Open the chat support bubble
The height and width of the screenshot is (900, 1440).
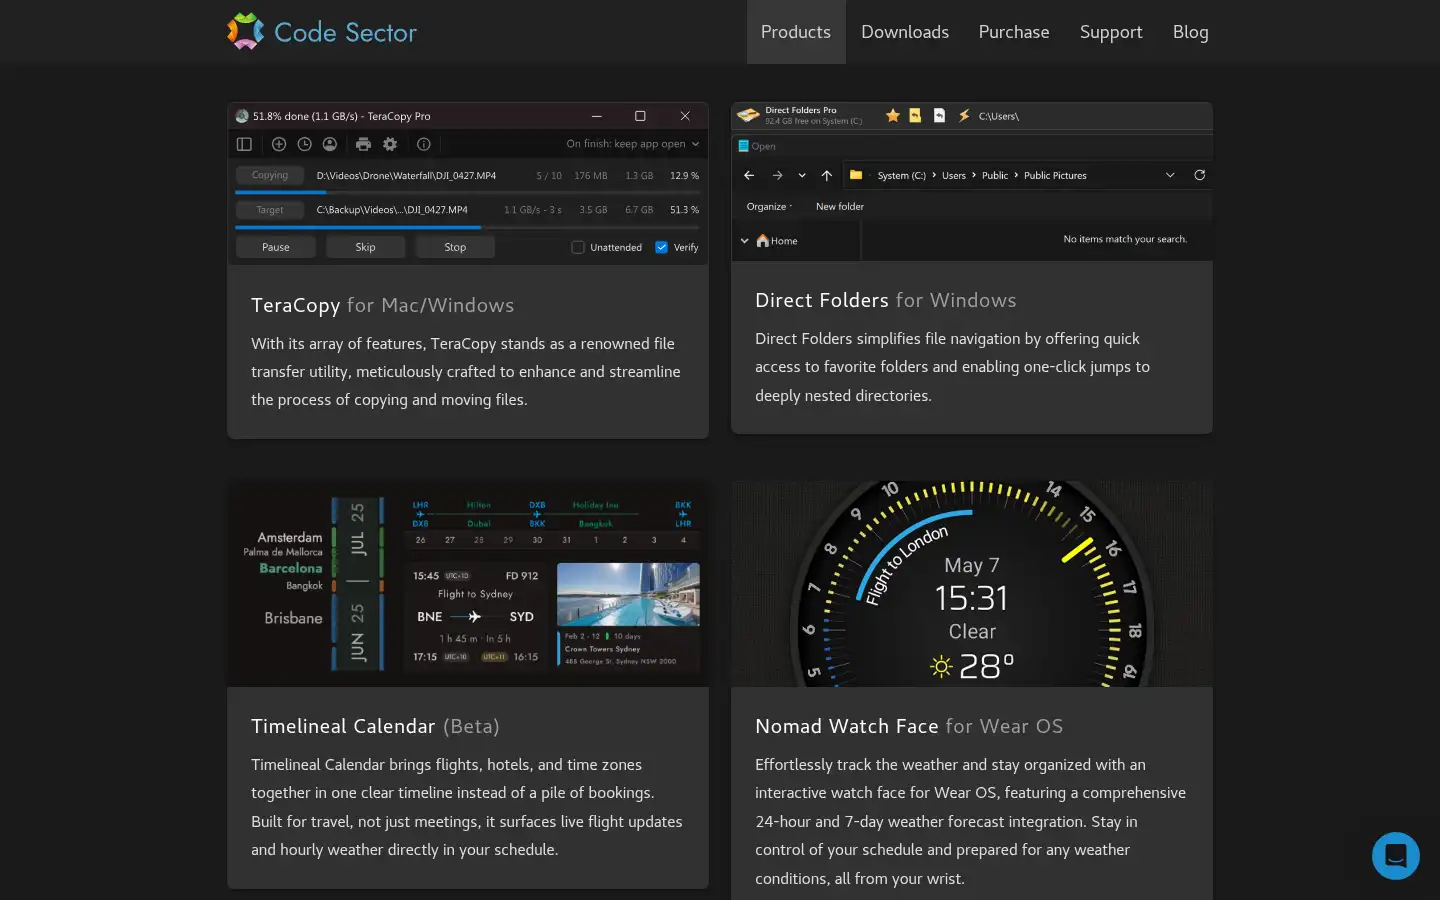(1396, 856)
